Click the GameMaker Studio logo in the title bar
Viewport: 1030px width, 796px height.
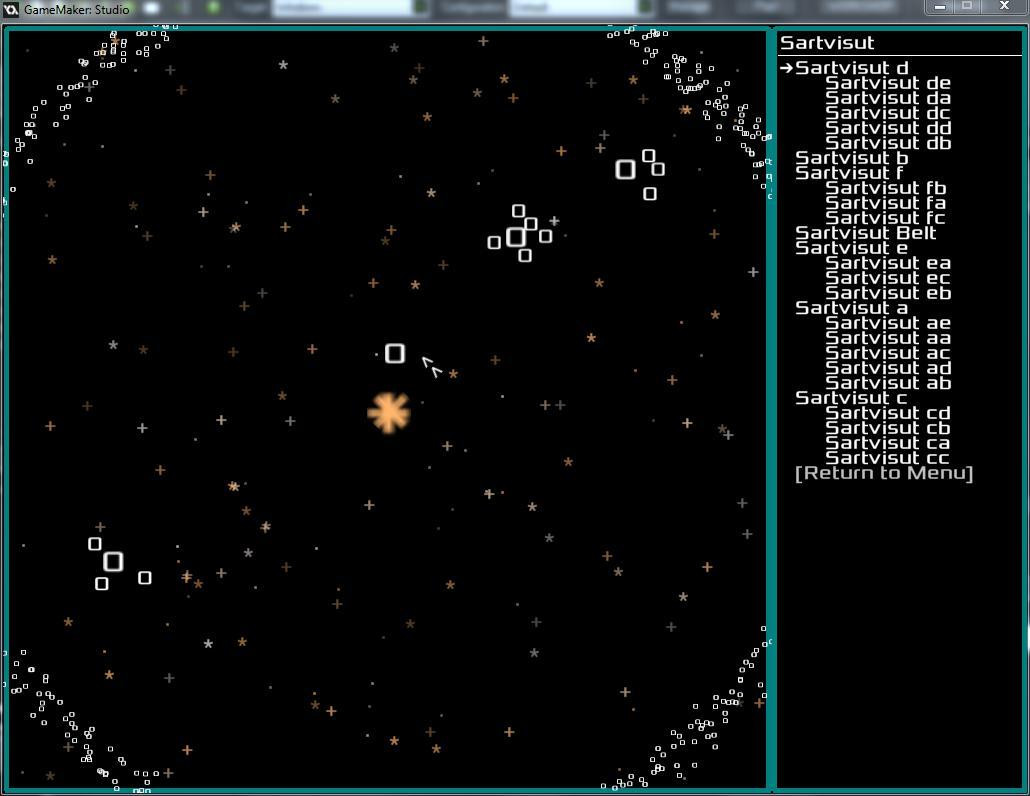pyautogui.click(x=11, y=9)
